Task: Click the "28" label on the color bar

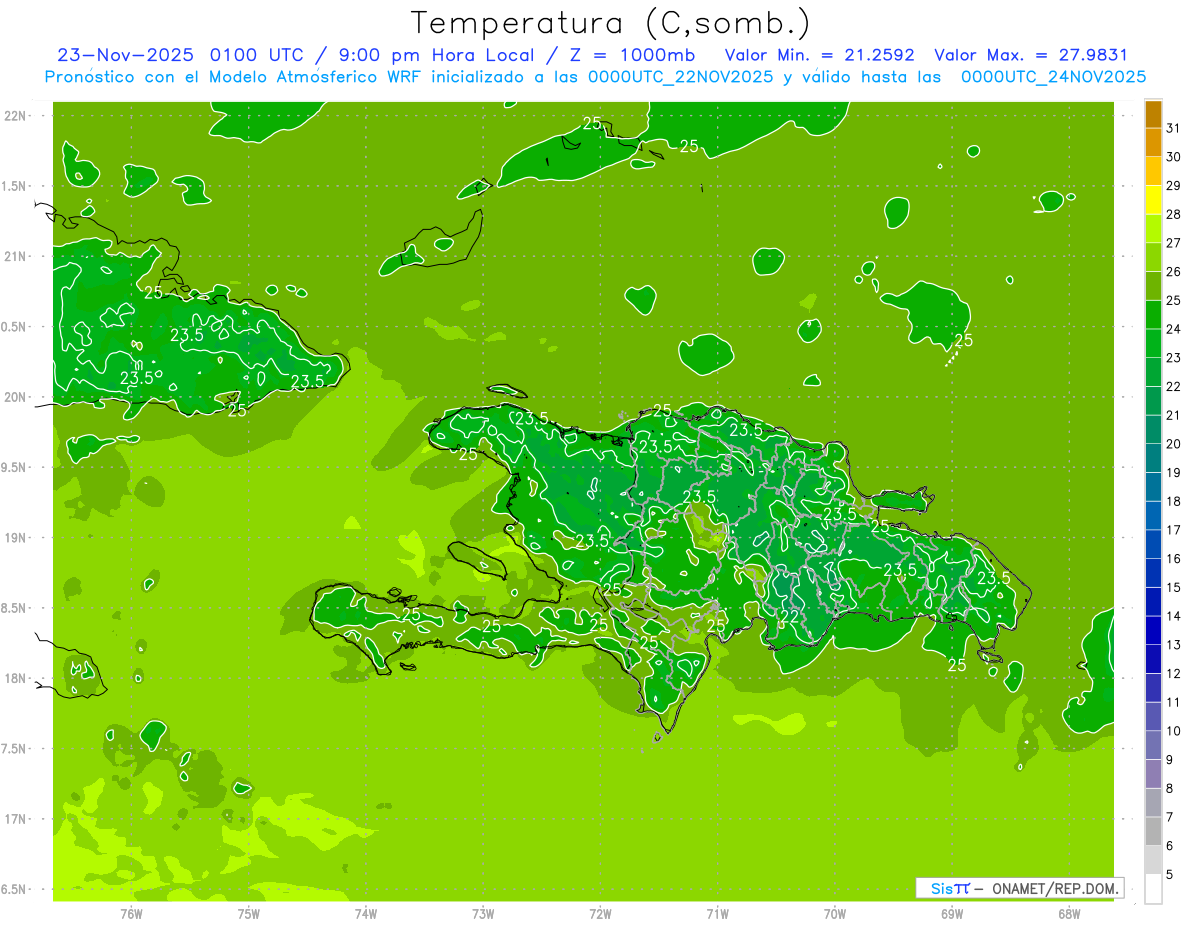Action: point(1174,214)
